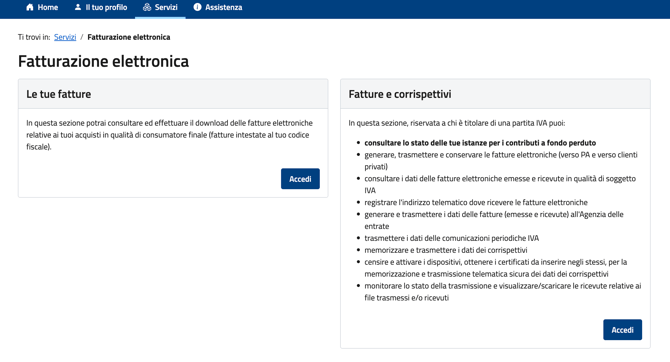Click the 'consultare i dati delle fatture elettroniche' bullet
The width and height of the screenshot is (670, 362).
[x=500, y=185]
